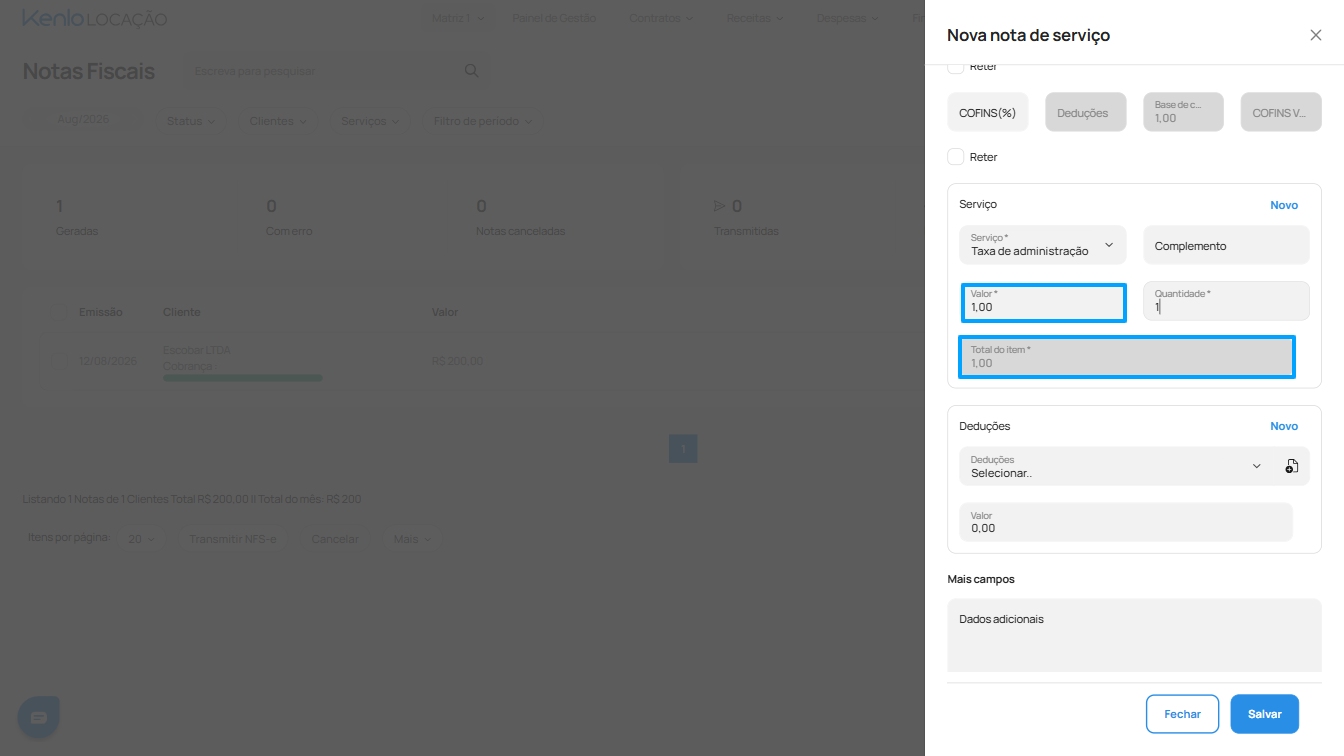Open the Serviços filter dropdown
1344x756 pixels.
pyautogui.click(x=370, y=121)
